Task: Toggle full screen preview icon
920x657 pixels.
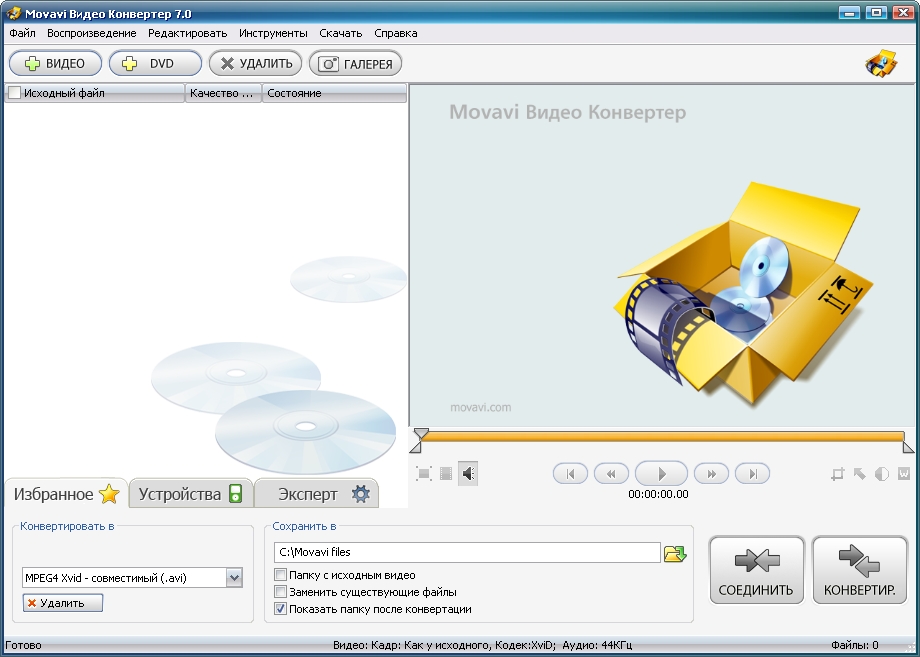Action: pyautogui.click(x=424, y=474)
